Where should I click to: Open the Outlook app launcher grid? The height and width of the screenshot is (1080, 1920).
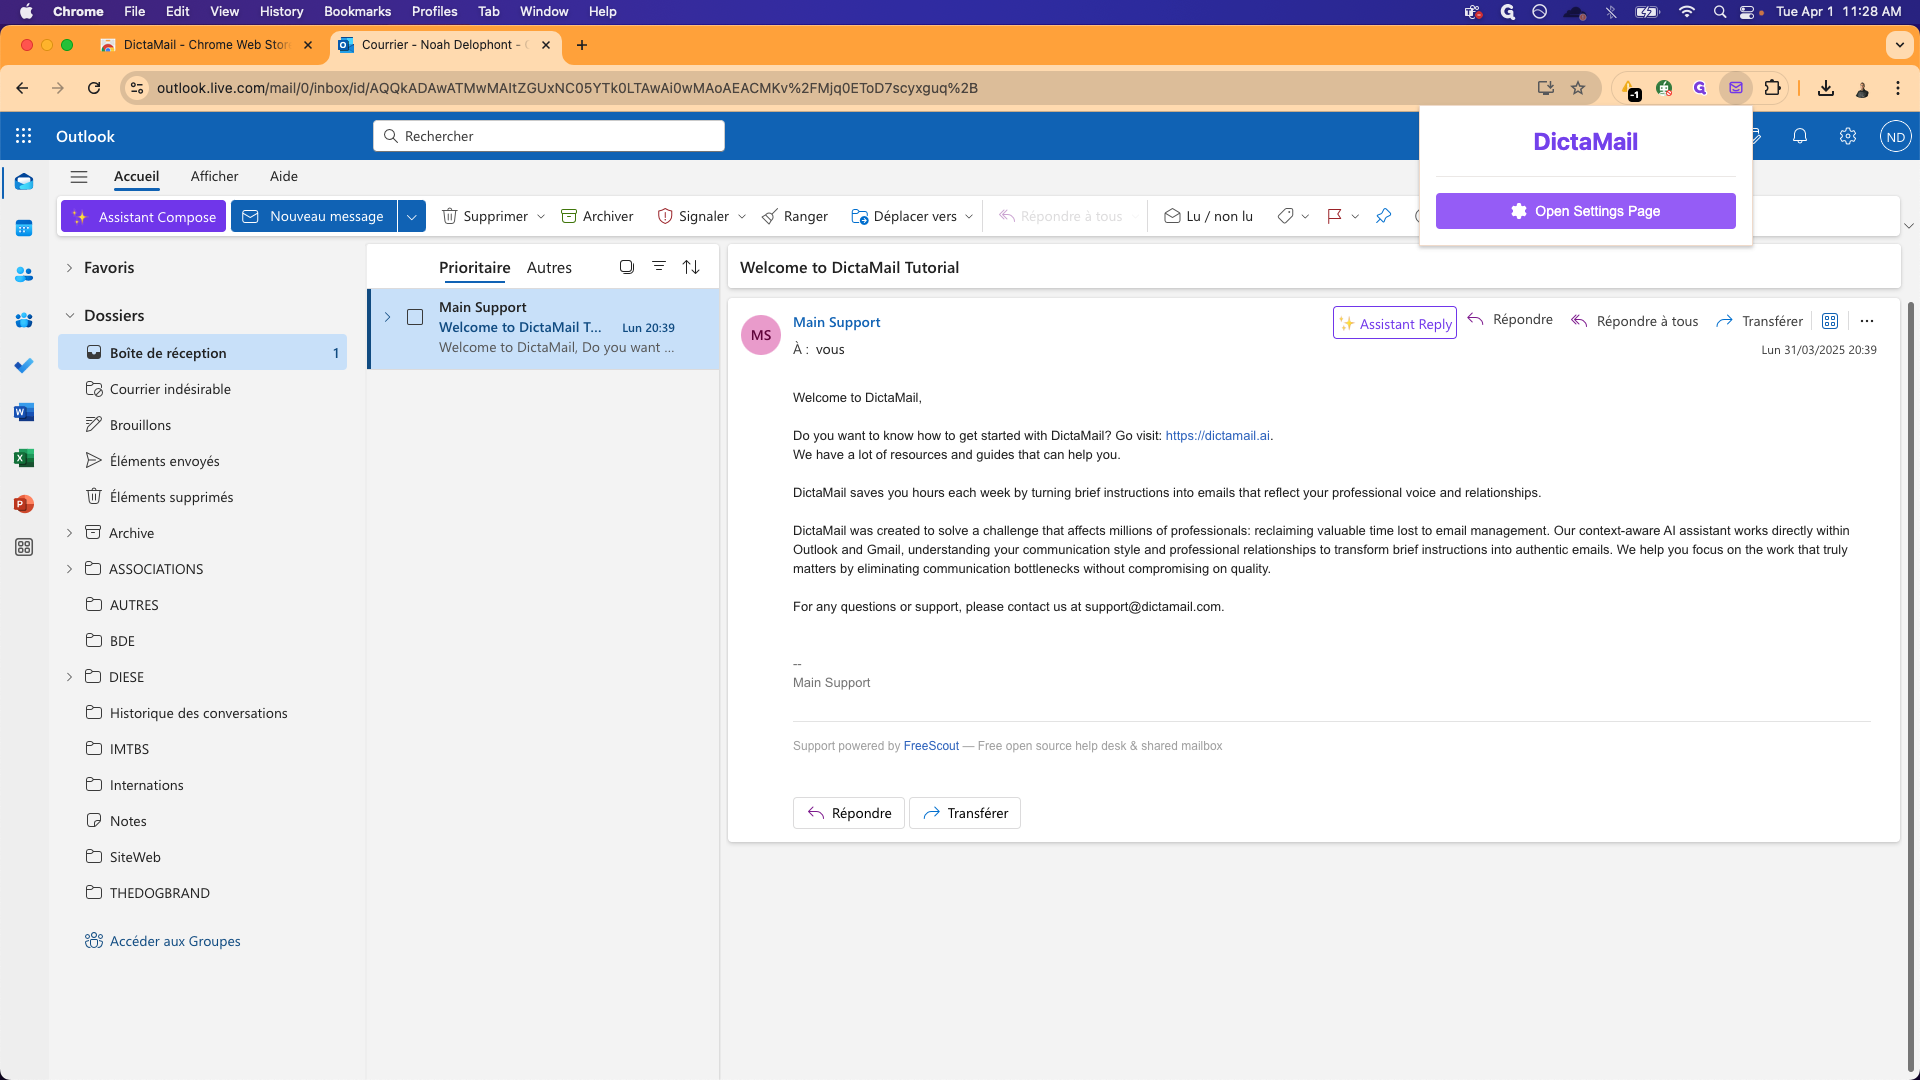point(24,136)
